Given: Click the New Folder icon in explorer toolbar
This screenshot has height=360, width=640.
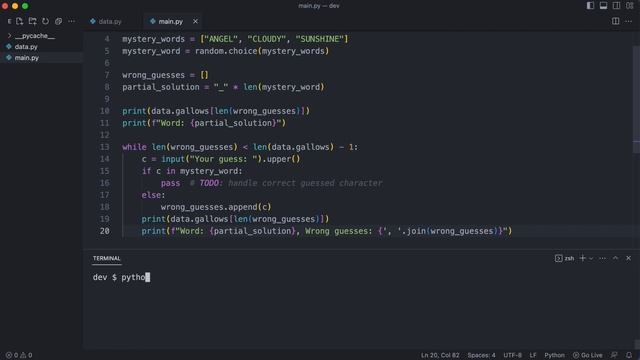Looking at the screenshot, I should (33, 21).
